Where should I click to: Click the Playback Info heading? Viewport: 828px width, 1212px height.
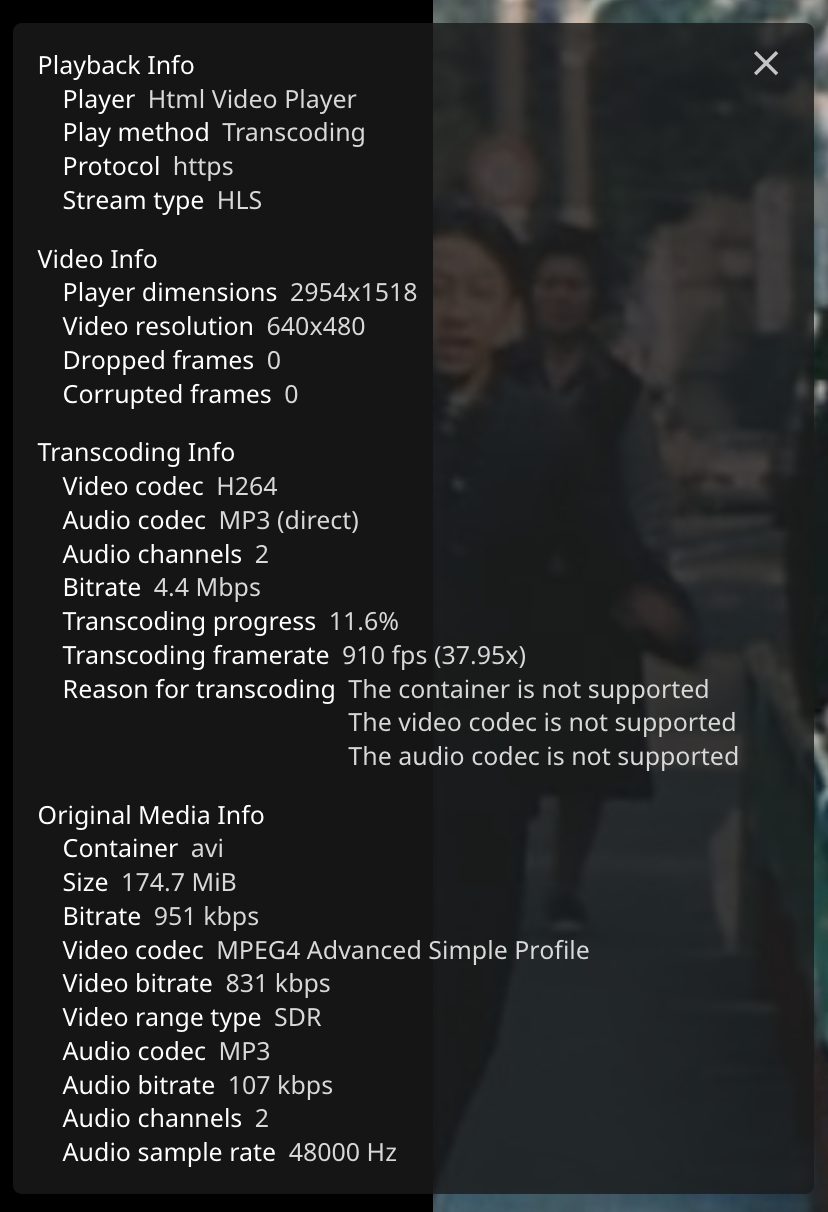[x=116, y=65]
